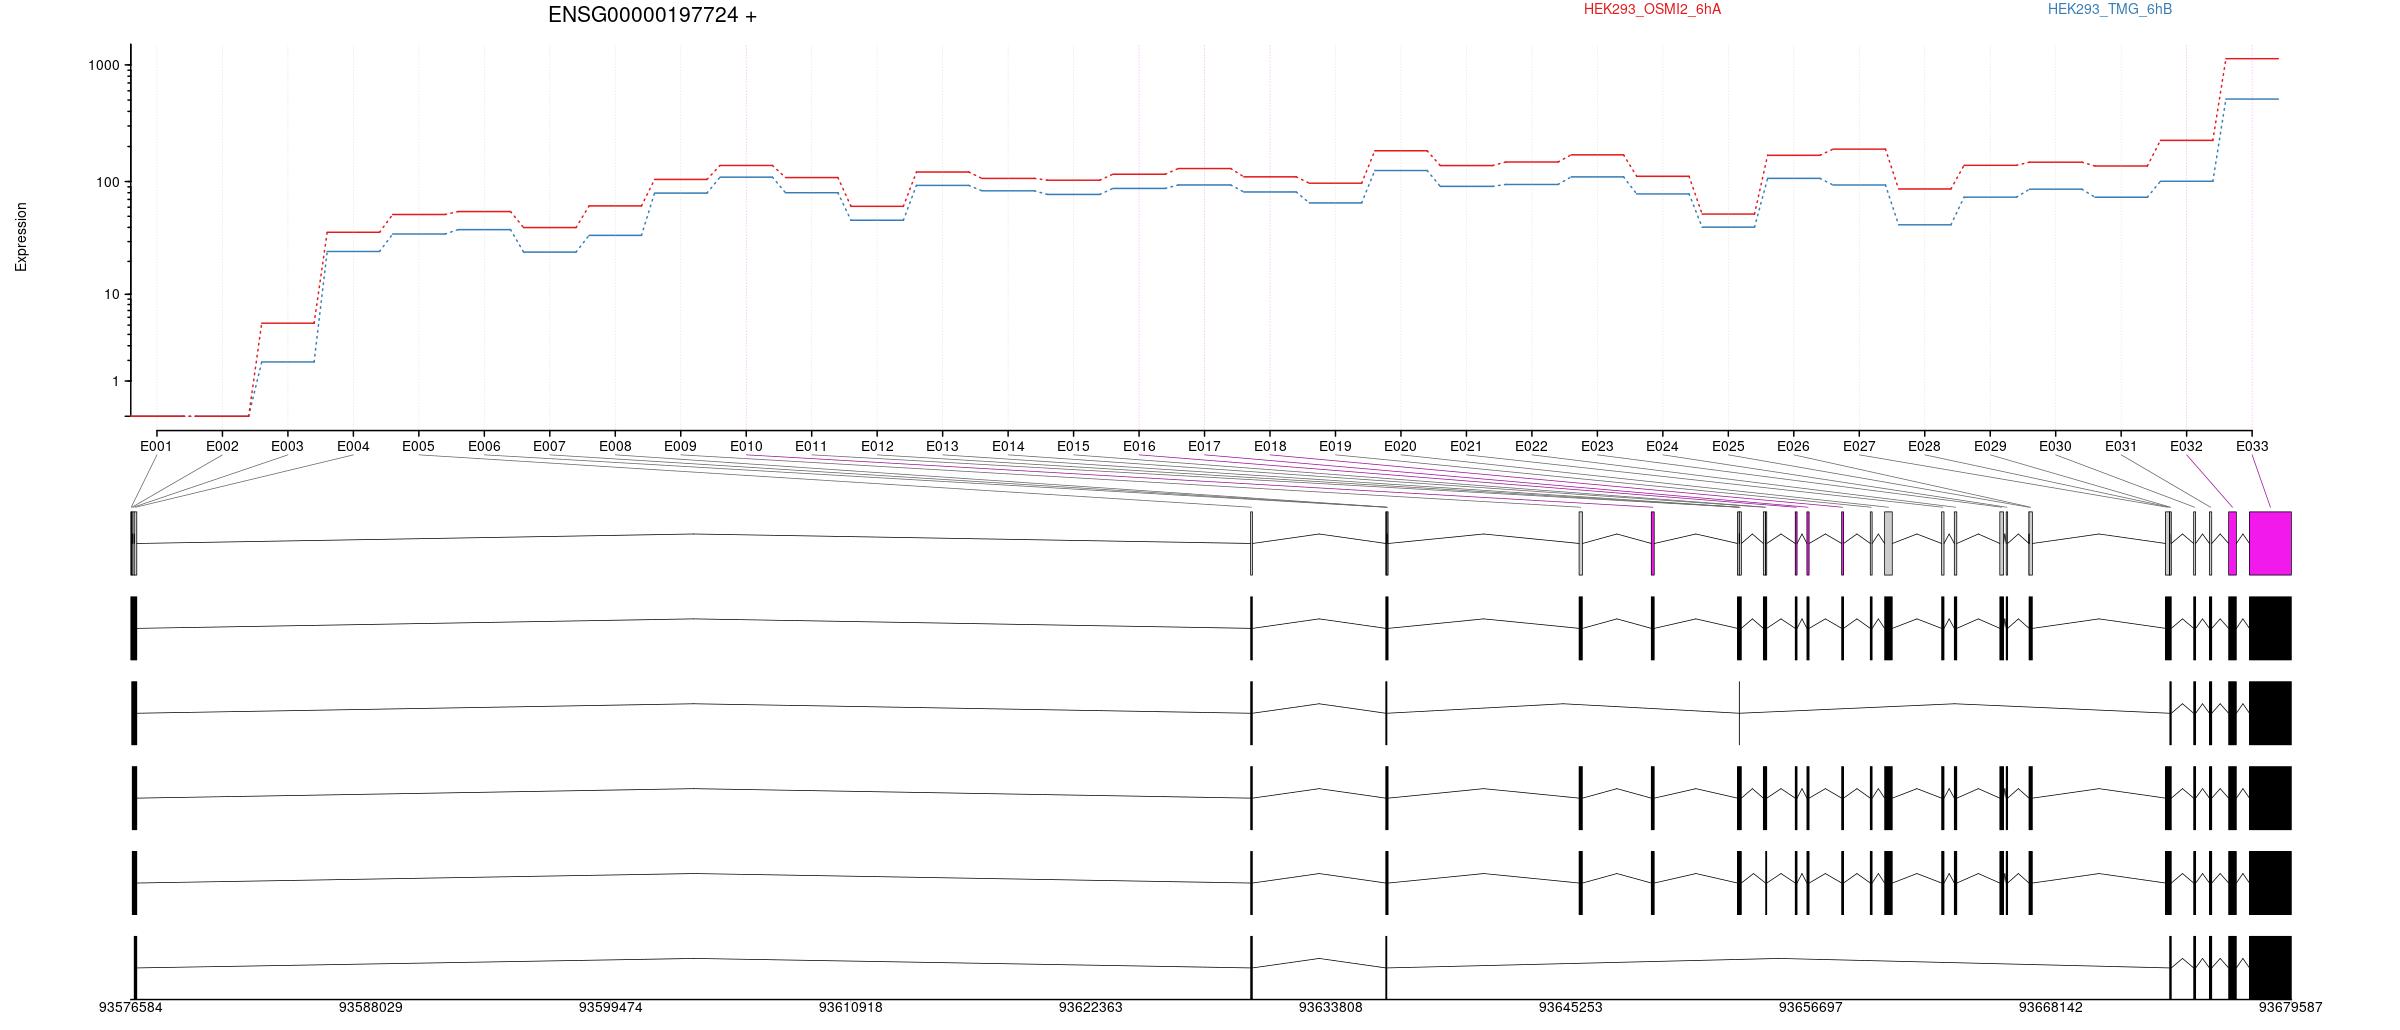Select the HEK293_OSMI2_6hA legend label
Viewport: 2400px width, 1030px height.
tap(1652, 9)
